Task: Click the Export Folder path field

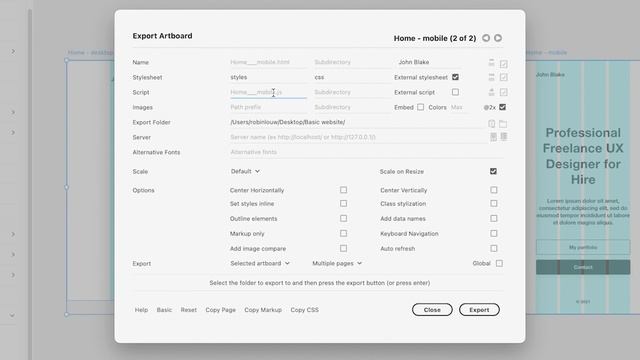Action: (356, 122)
